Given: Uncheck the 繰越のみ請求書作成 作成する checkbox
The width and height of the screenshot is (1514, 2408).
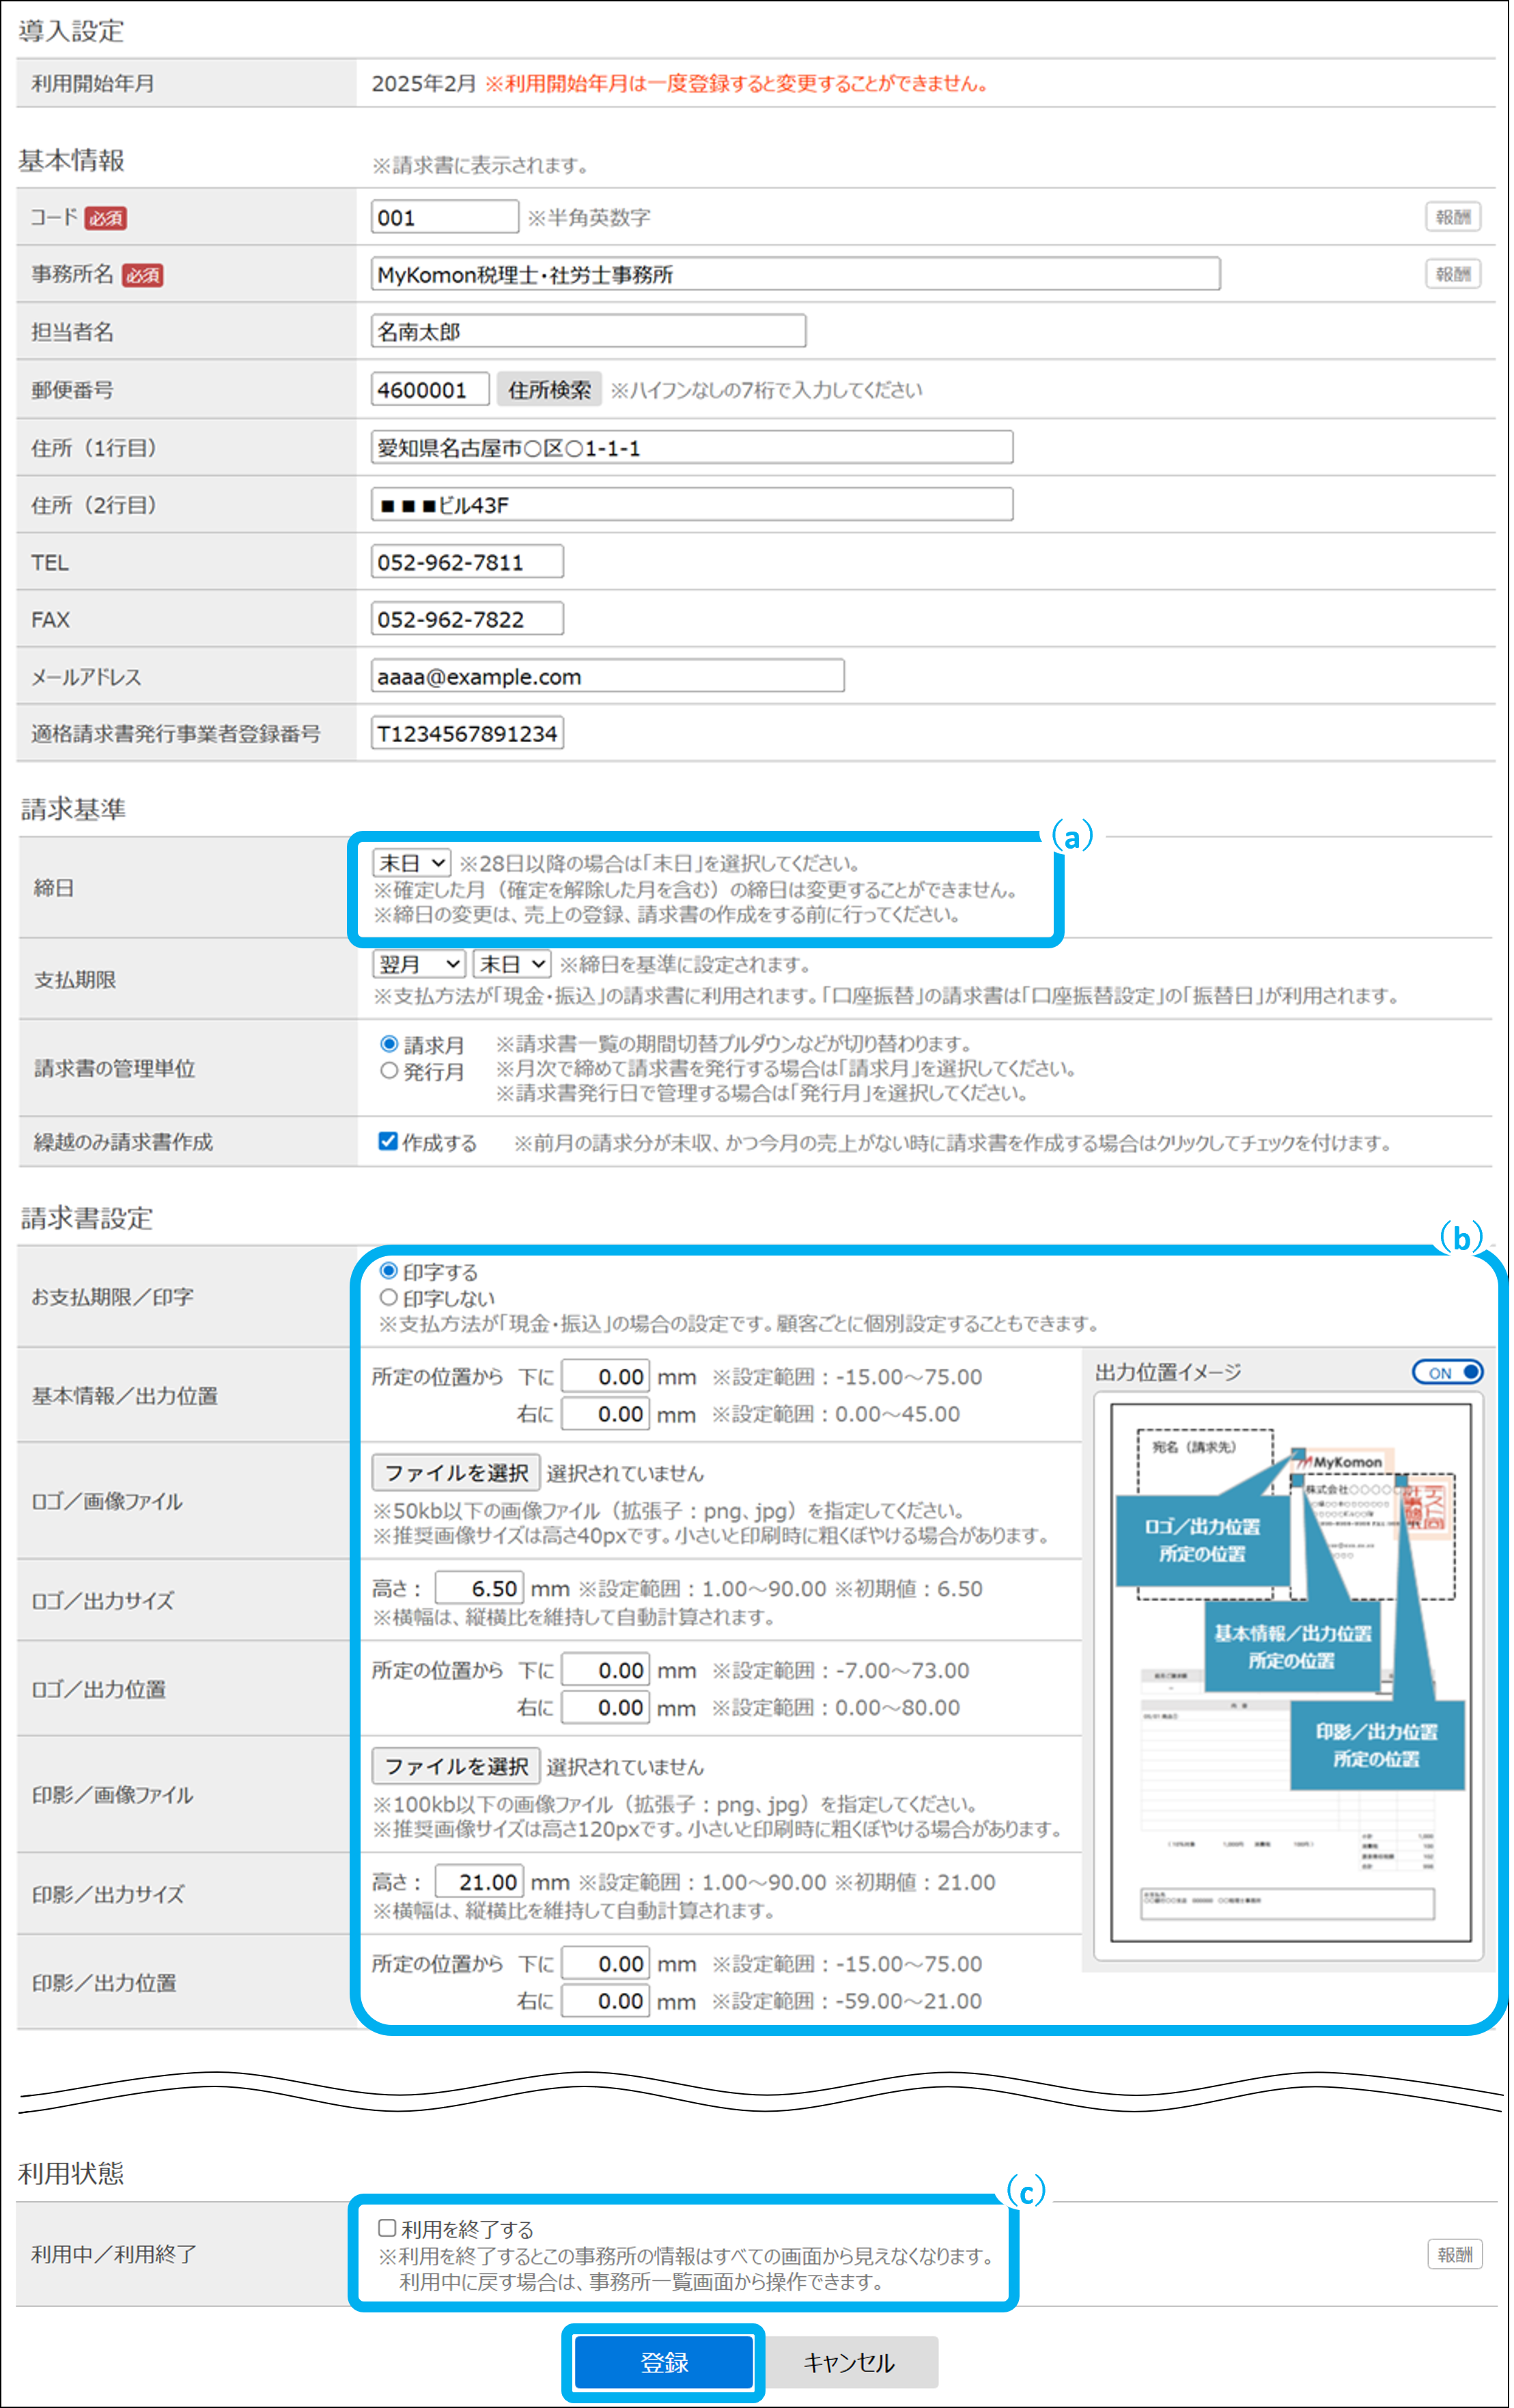Looking at the screenshot, I should pyautogui.click(x=388, y=1141).
